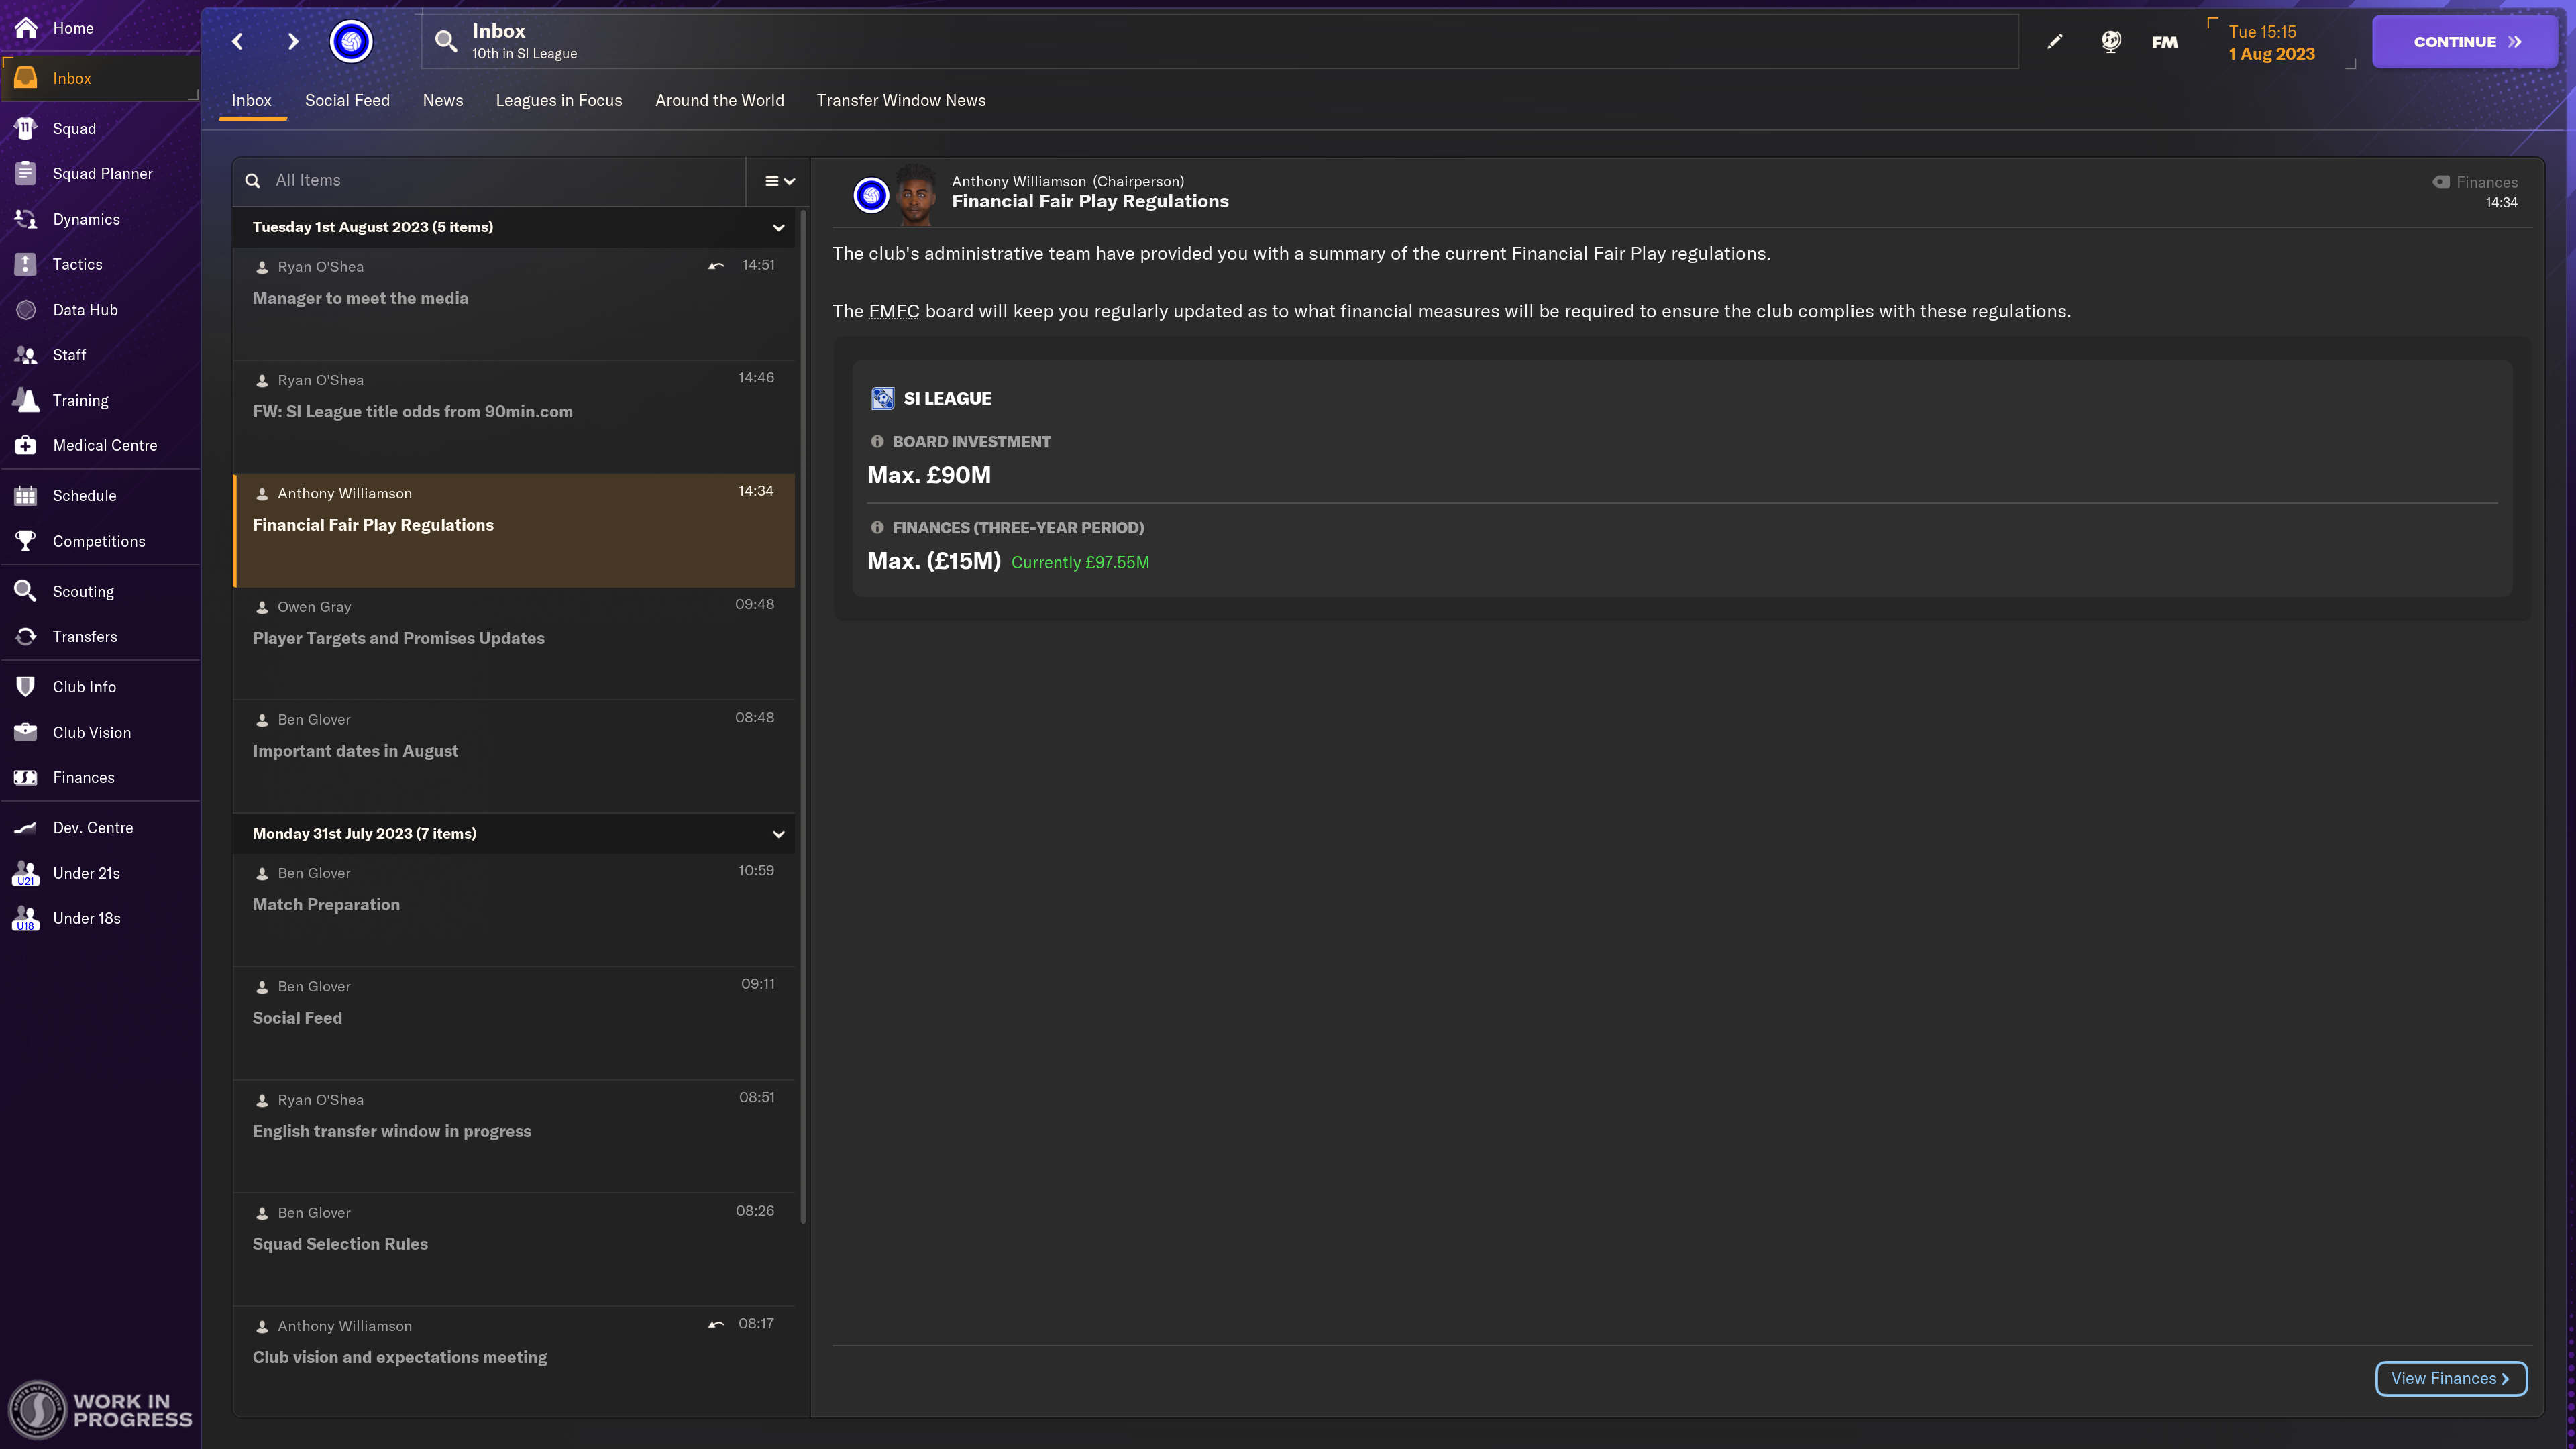Open Medical Centre in sidebar
Image resolution: width=2576 pixels, height=1449 pixels.
click(x=104, y=445)
